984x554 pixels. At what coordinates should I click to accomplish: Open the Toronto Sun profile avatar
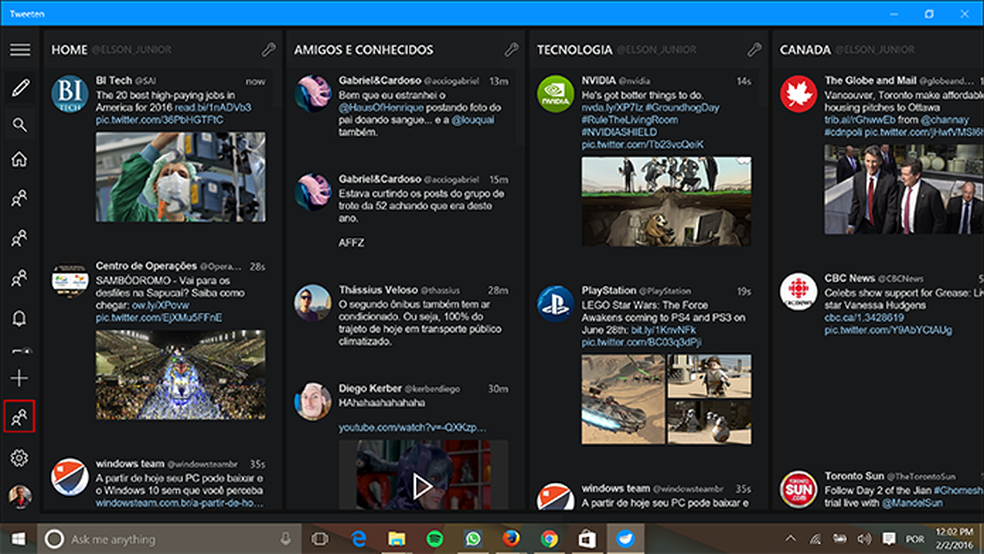click(x=798, y=489)
